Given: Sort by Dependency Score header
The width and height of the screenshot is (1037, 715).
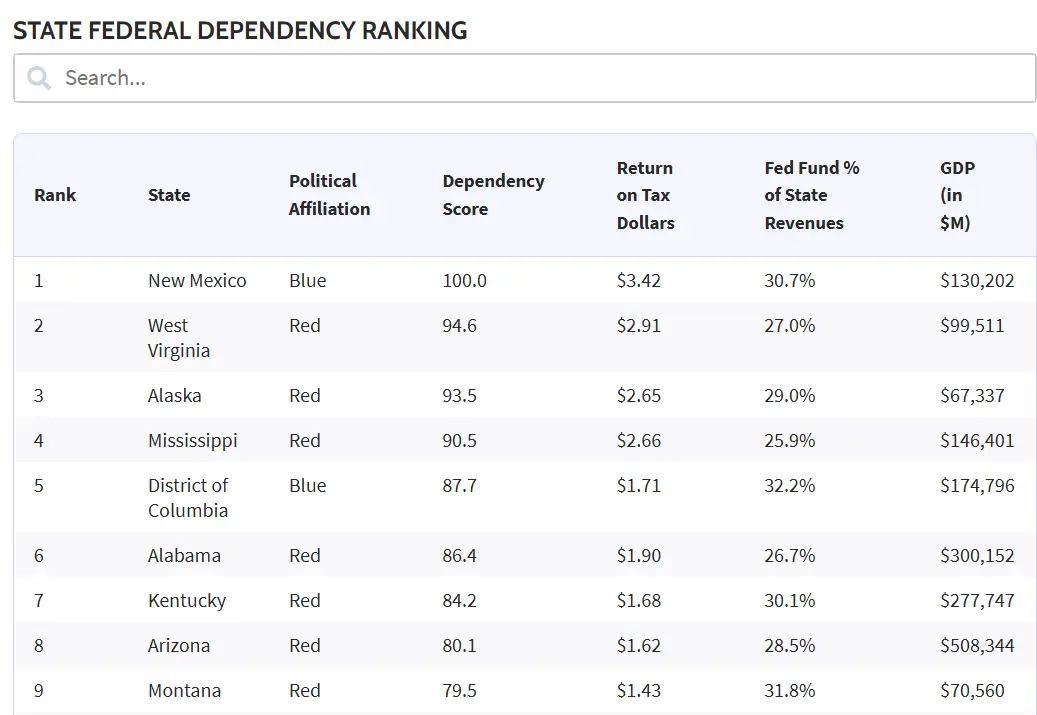Looking at the screenshot, I should [493, 195].
